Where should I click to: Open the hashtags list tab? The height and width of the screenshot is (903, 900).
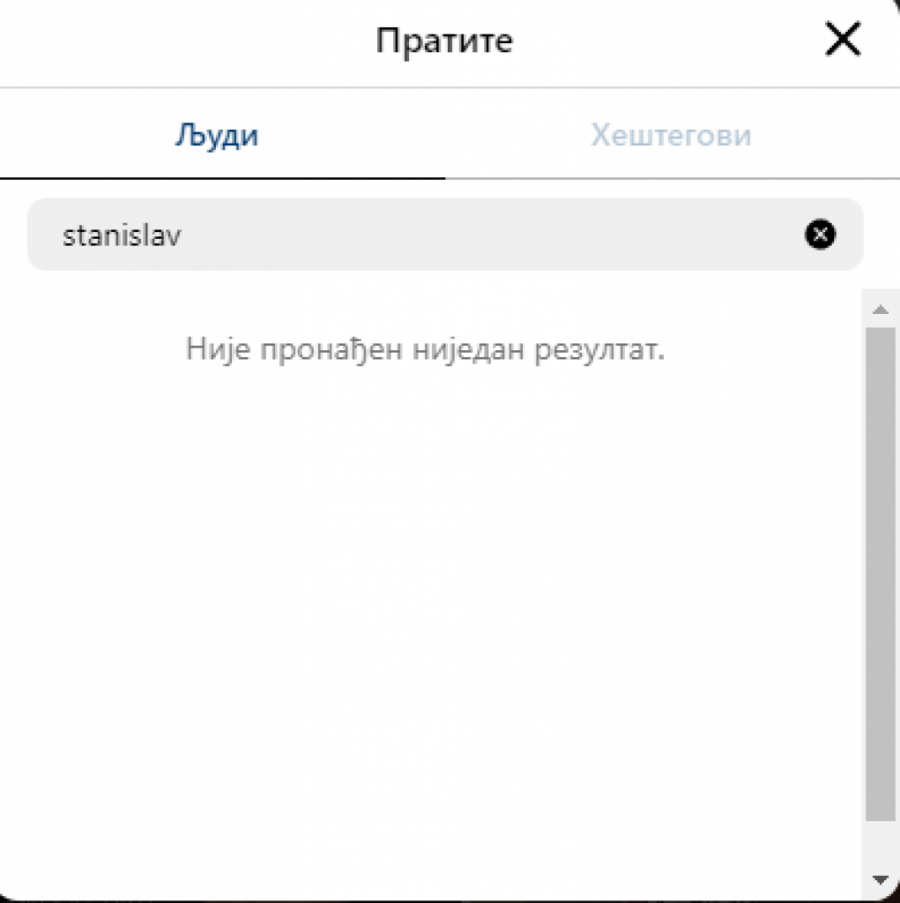671,135
